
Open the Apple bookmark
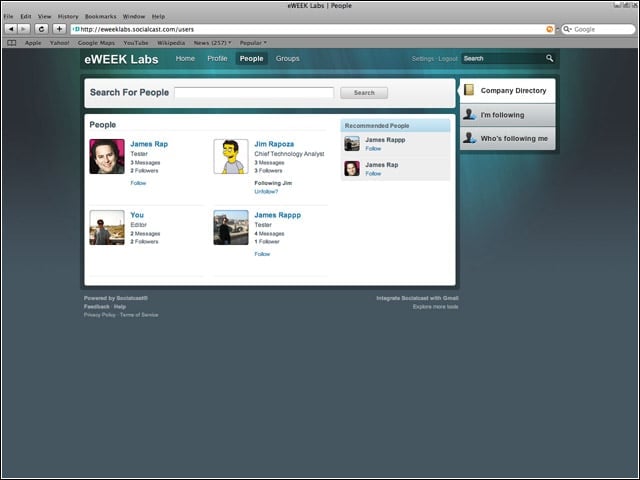(x=33, y=43)
